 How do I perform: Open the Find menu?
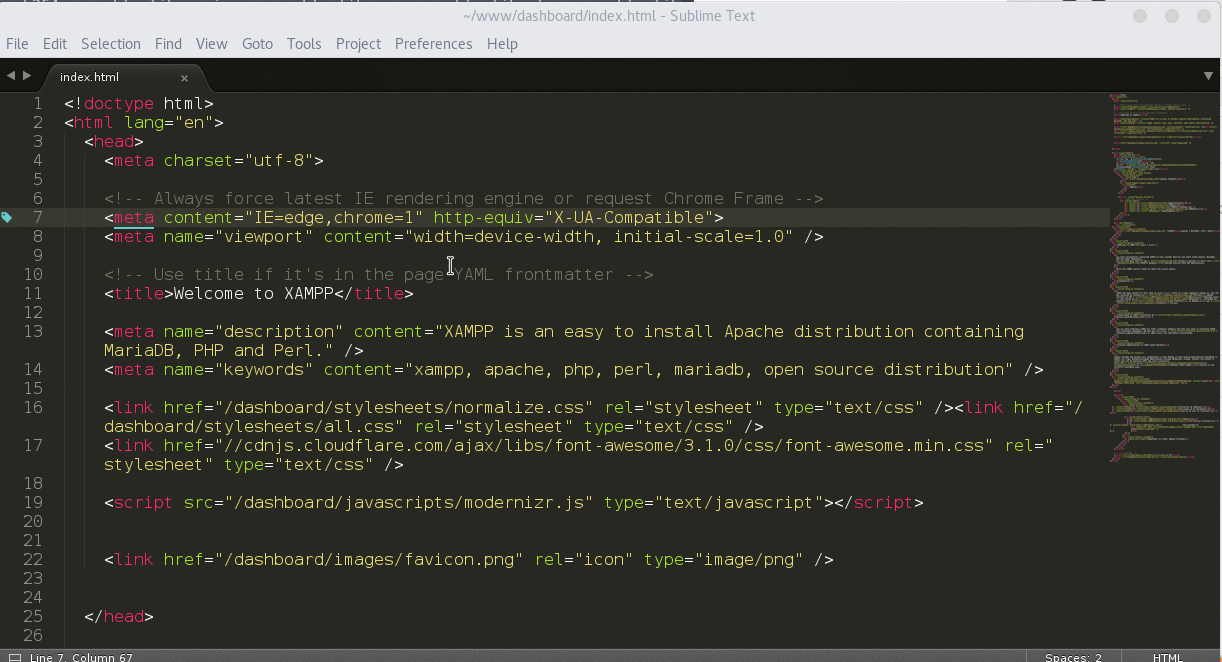click(168, 44)
